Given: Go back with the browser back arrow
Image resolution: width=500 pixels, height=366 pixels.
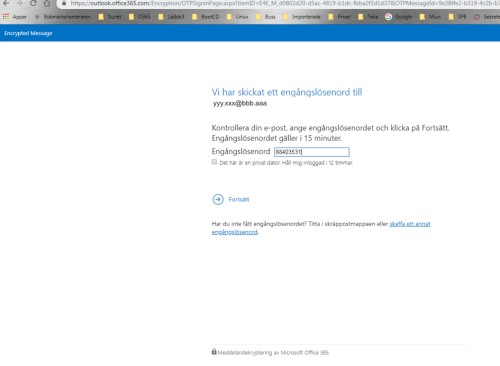Looking at the screenshot, I should pyautogui.click(x=6, y=3).
